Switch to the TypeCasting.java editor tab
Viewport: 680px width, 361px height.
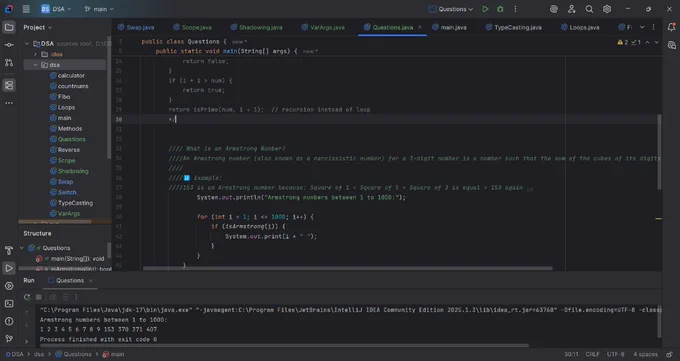[x=513, y=27]
